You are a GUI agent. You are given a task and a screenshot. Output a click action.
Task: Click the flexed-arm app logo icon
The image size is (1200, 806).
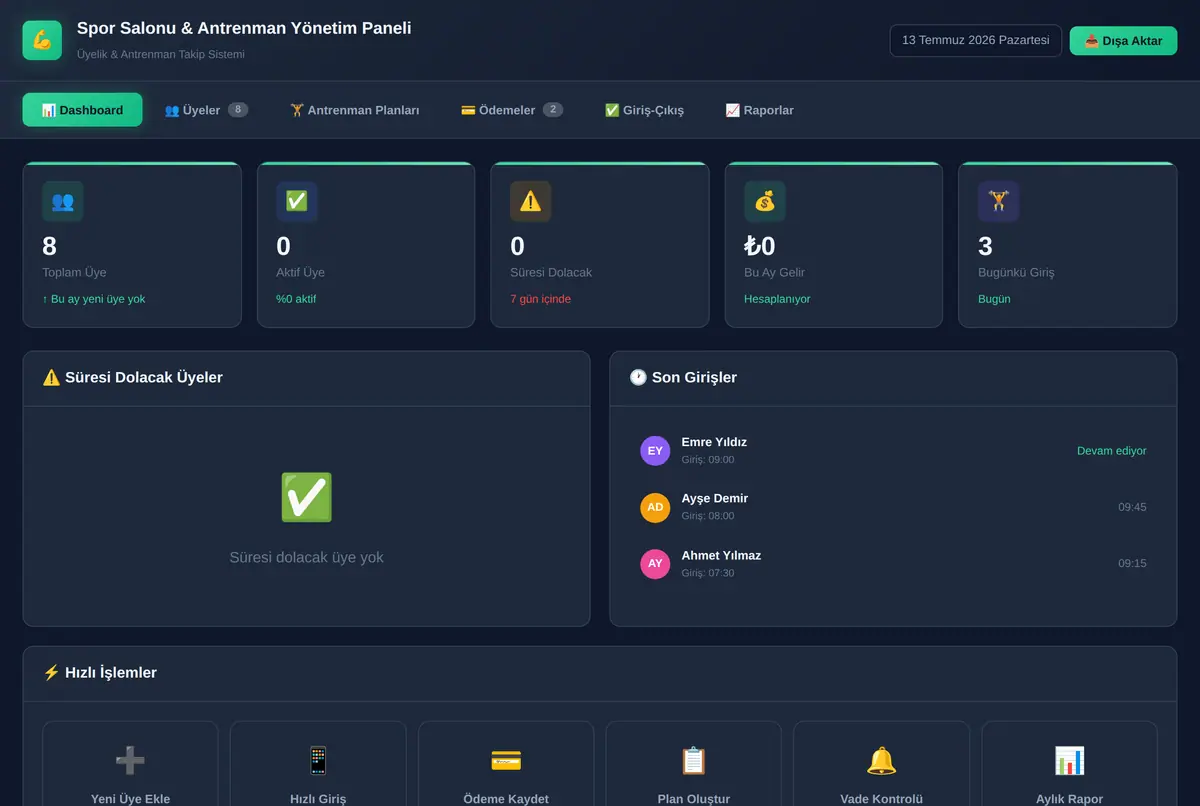42,41
